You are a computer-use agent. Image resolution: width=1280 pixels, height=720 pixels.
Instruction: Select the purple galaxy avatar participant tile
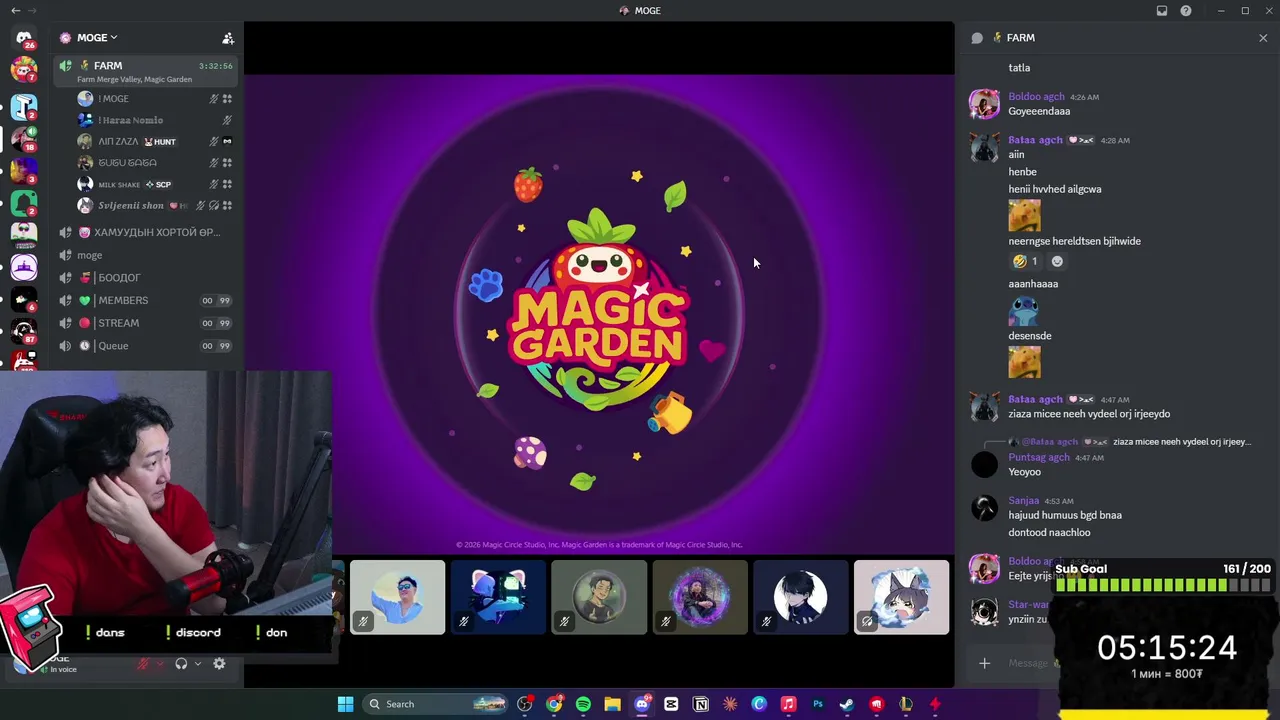pyautogui.click(x=699, y=597)
